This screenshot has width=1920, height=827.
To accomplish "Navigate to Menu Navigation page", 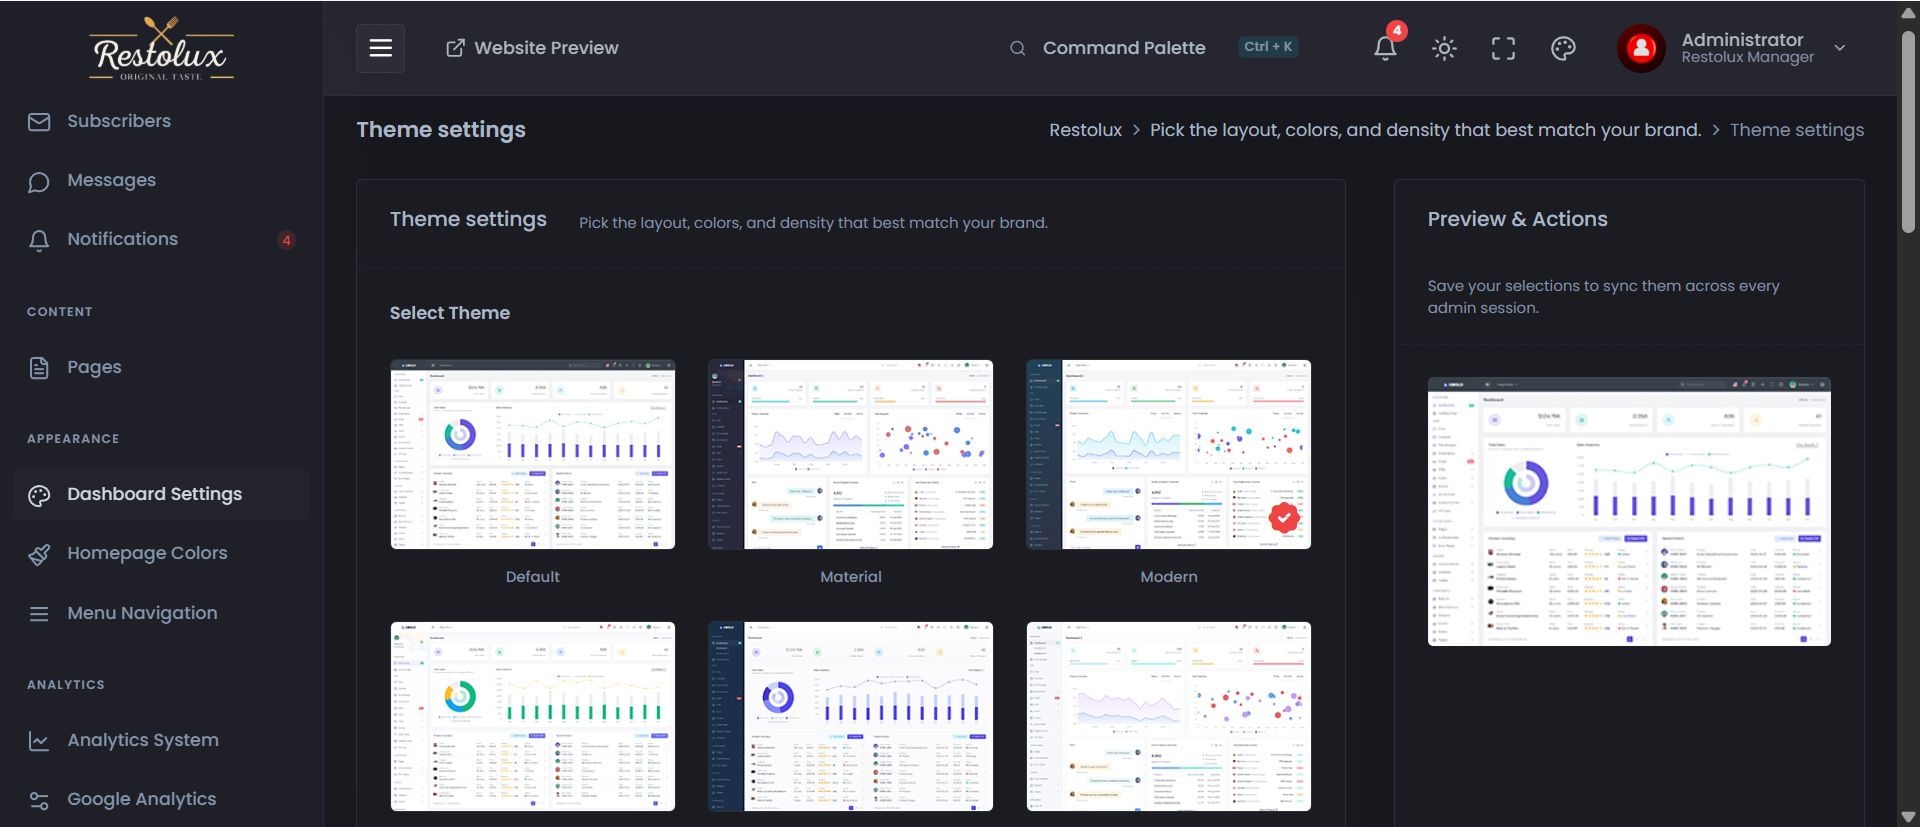I will [x=142, y=613].
